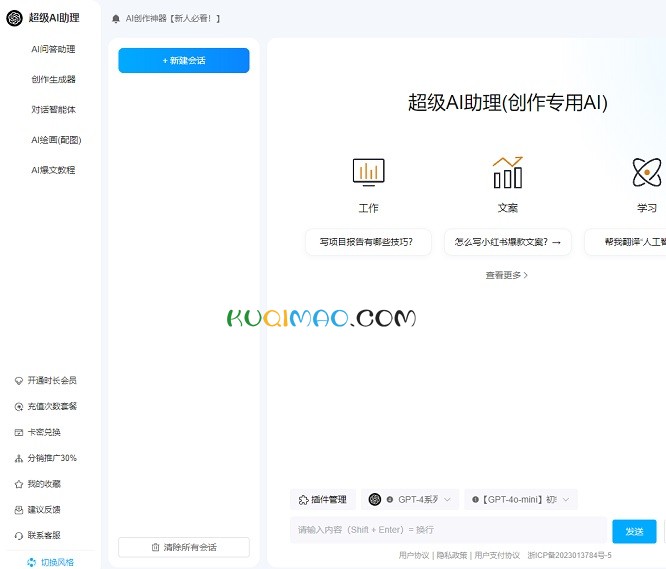Open the 用户协议 link
Viewport: 666px width, 569px height.
tap(414, 555)
